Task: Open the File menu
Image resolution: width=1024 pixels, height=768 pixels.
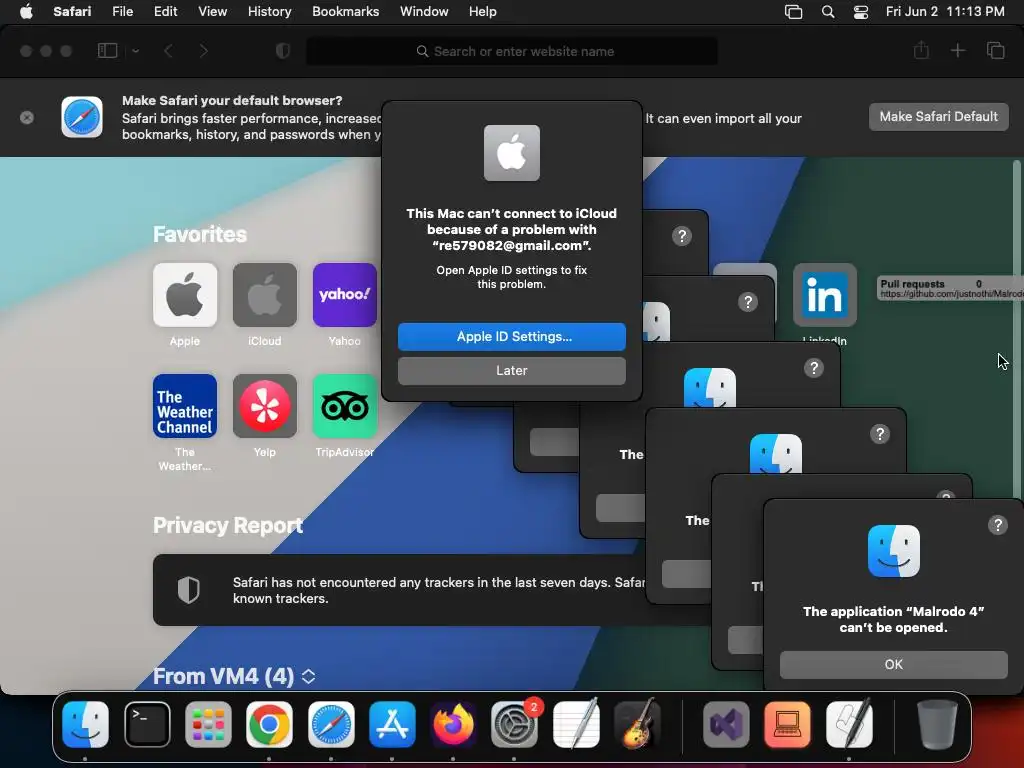Action: coord(122,12)
